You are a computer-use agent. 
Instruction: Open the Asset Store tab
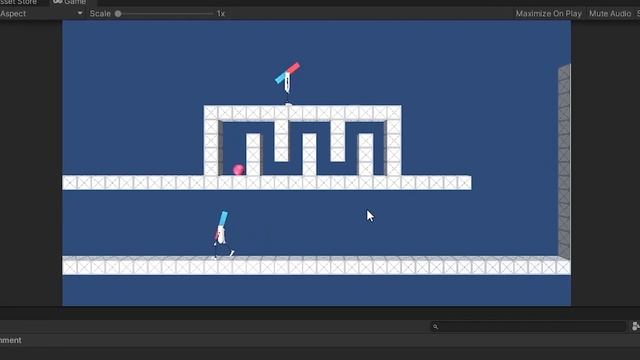[x=20, y=2]
